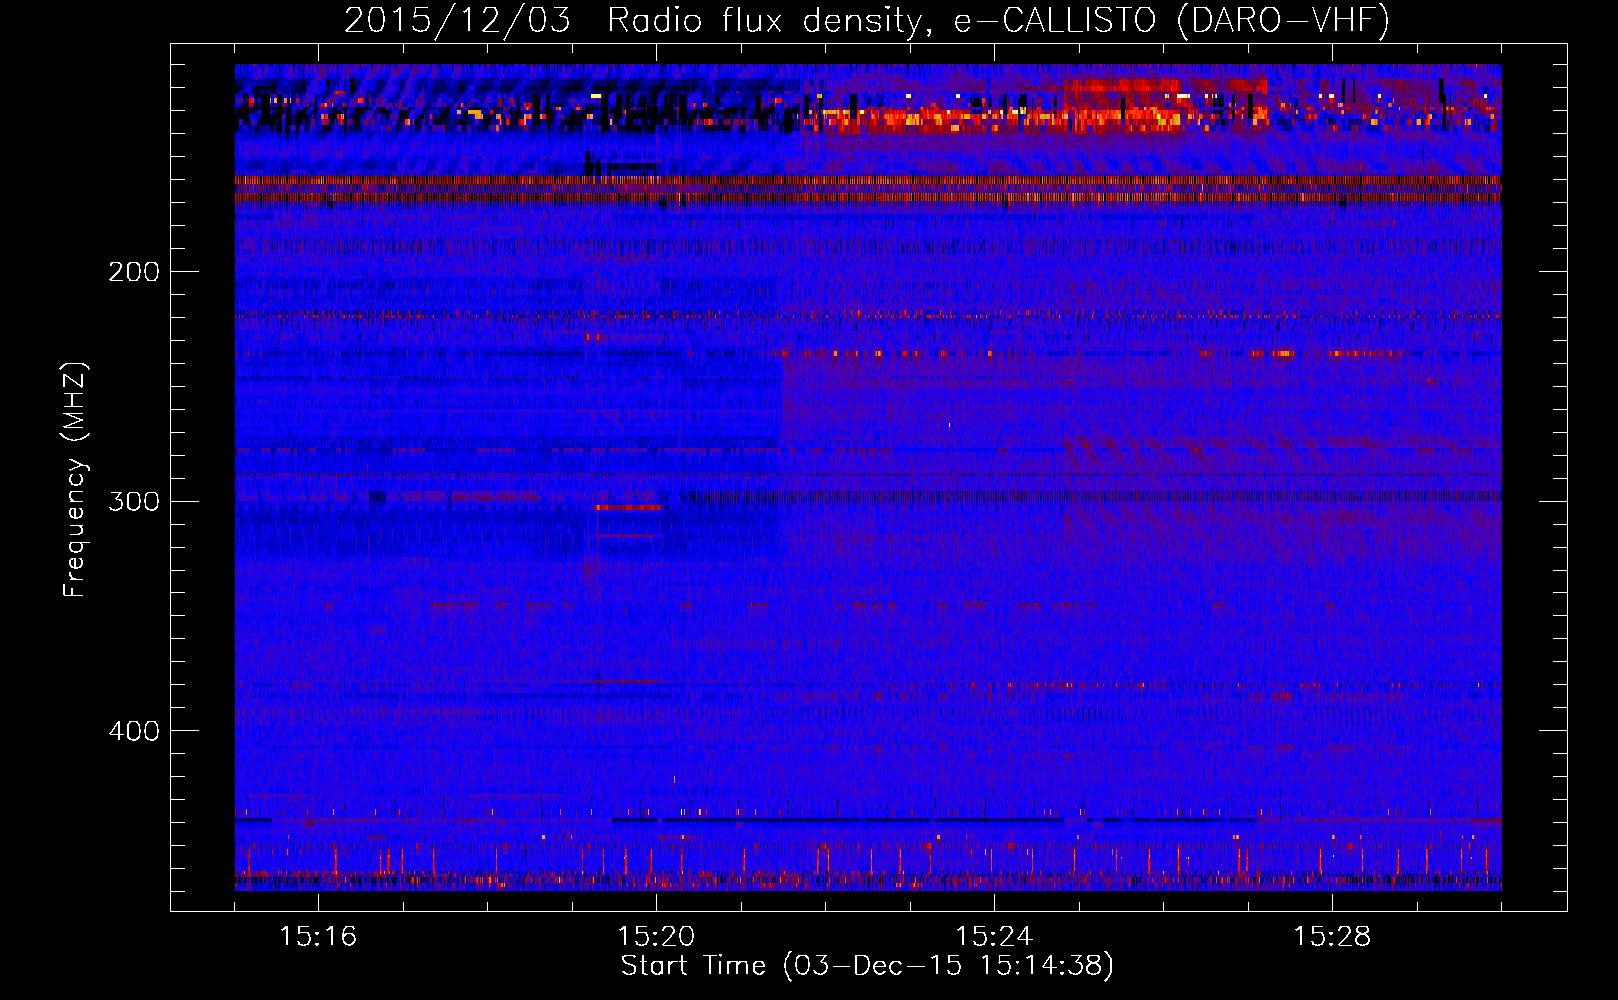The width and height of the screenshot is (1618, 1000).
Task: Click the 15:20 time tick label
Action: tap(656, 936)
